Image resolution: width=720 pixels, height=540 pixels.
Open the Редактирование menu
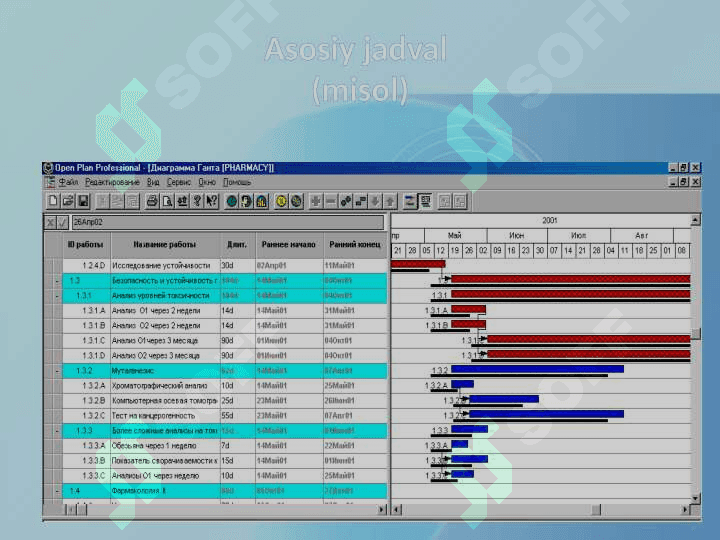[x=112, y=182]
